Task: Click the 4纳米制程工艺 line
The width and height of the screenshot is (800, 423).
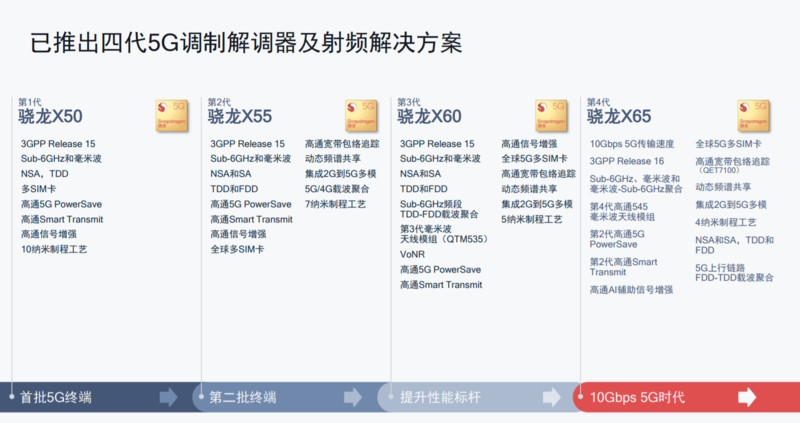Action: (x=726, y=222)
